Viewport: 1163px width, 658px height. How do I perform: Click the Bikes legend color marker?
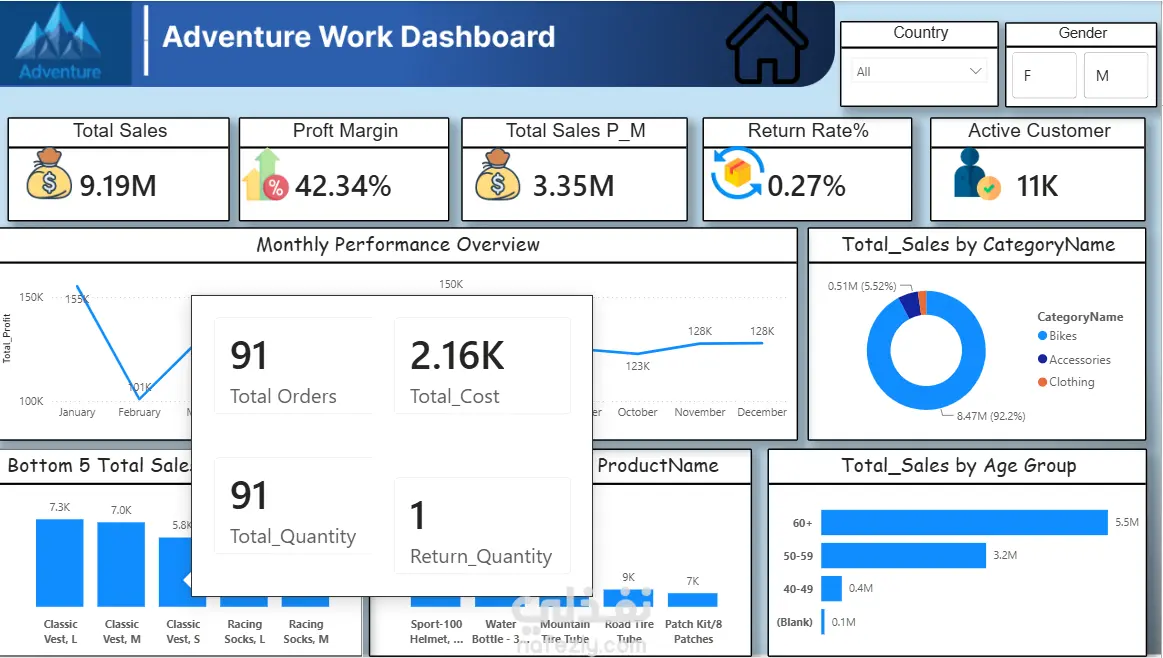click(x=1042, y=336)
